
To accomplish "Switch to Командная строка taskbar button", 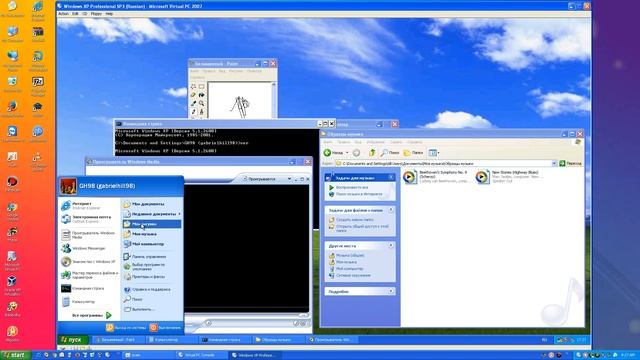I will [225, 340].
